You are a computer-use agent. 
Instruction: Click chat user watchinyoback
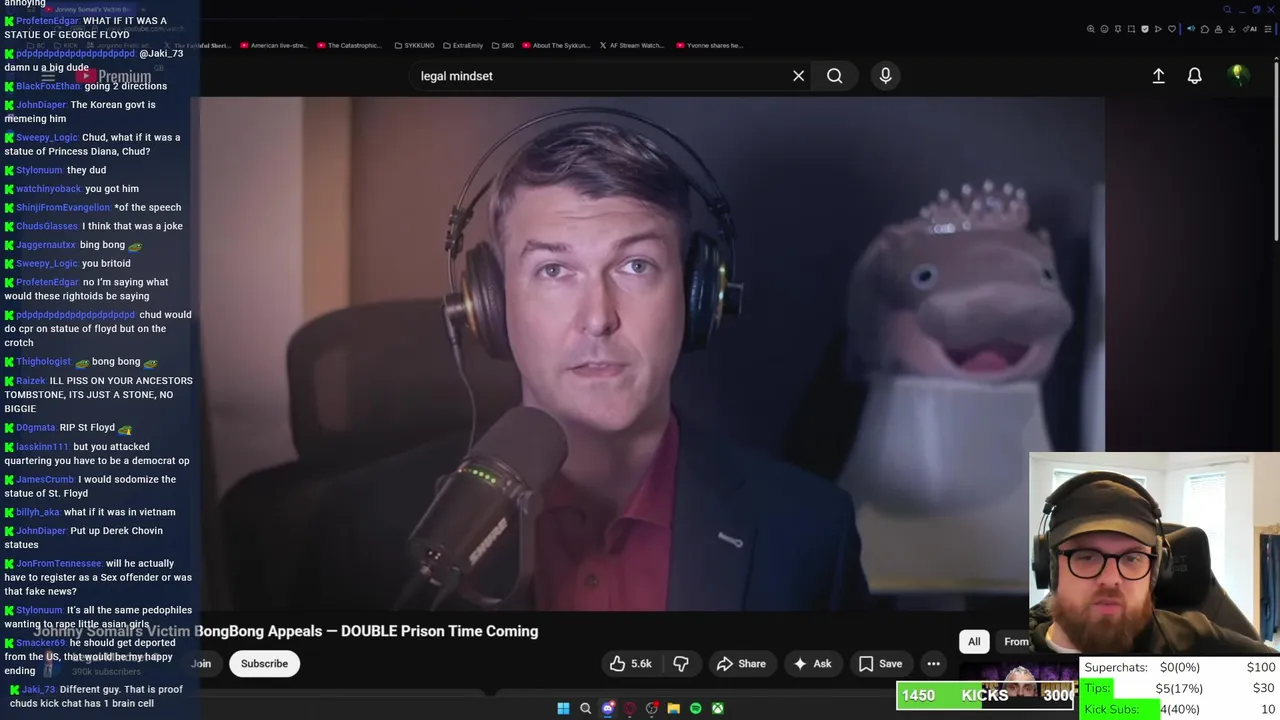48,189
